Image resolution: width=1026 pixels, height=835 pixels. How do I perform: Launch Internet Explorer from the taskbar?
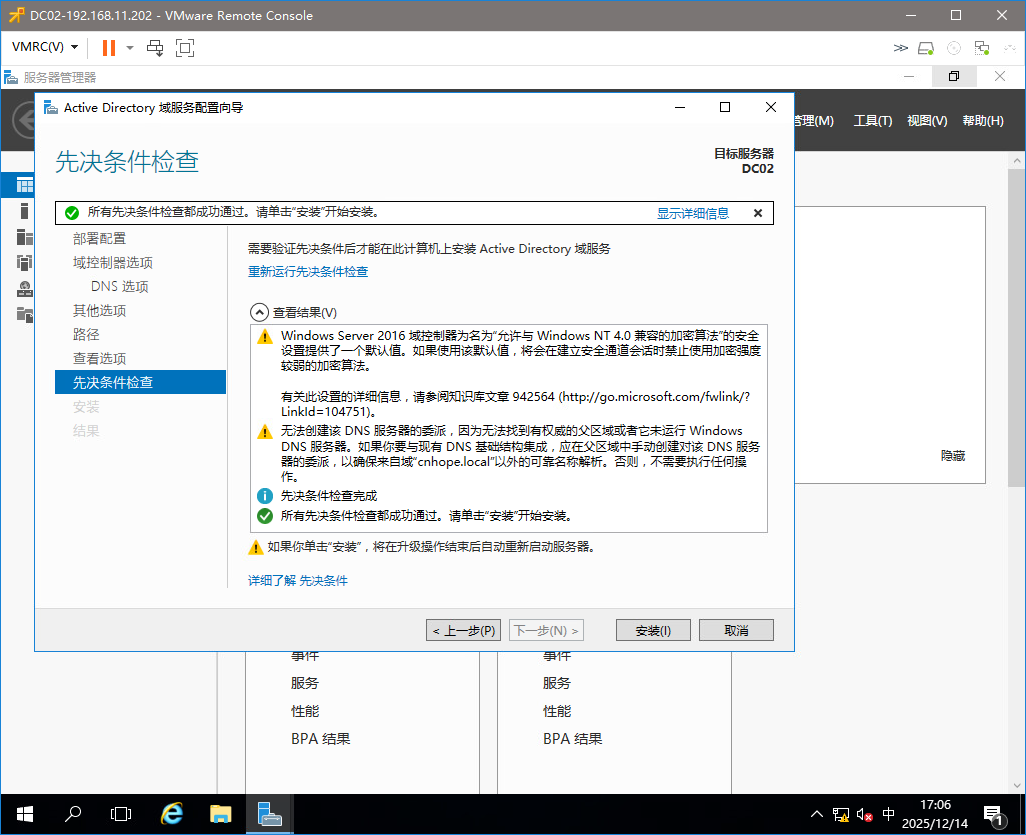171,814
